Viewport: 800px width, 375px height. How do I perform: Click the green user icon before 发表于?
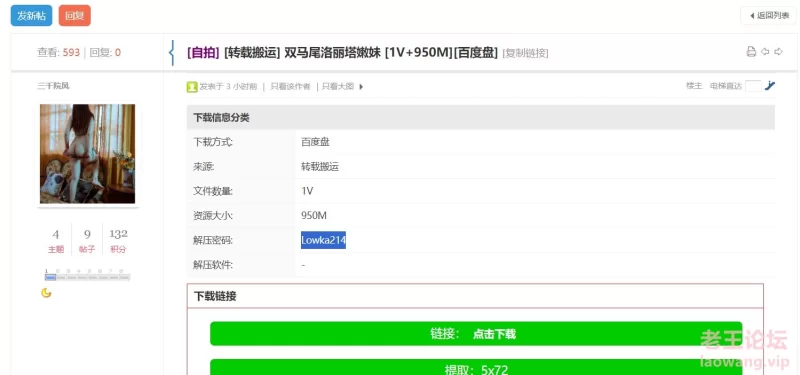click(192, 87)
